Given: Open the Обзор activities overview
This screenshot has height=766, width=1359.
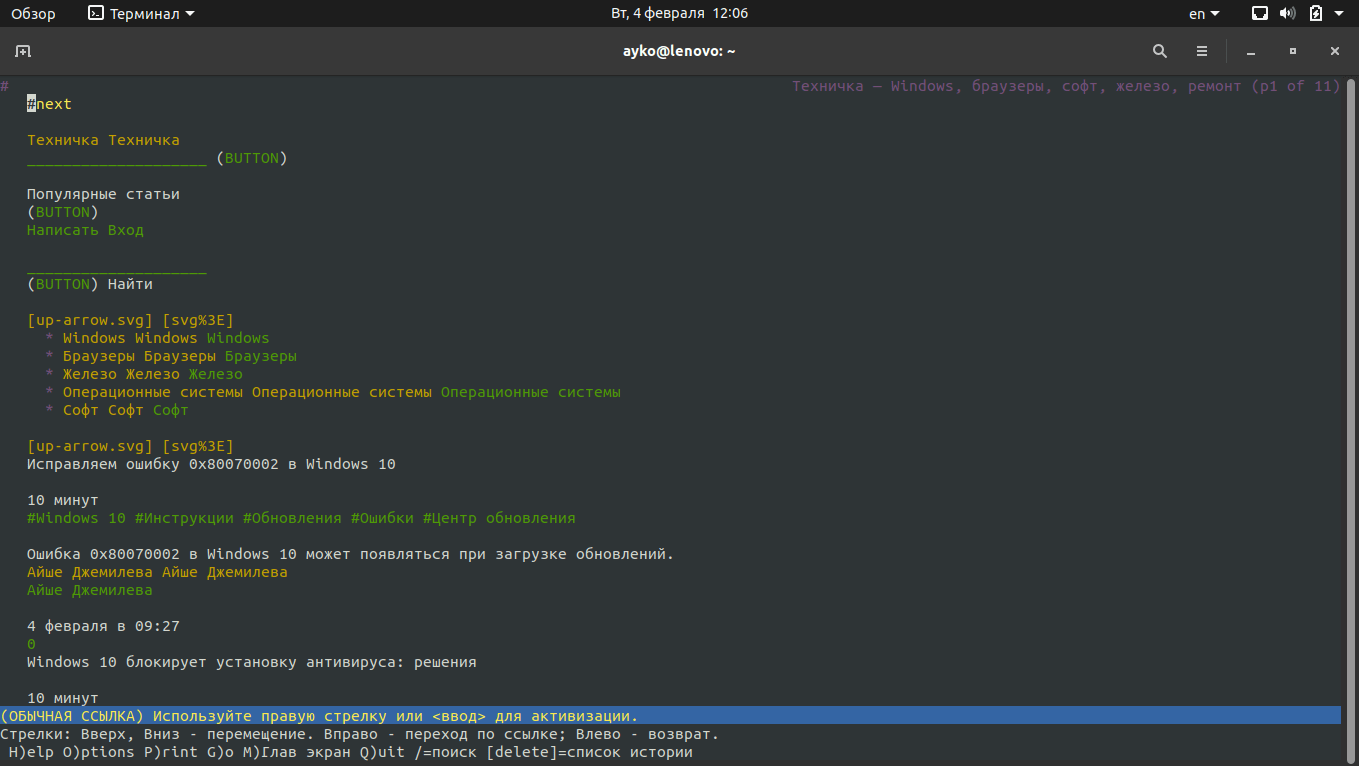Looking at the screenshot, I should [33, 14].
